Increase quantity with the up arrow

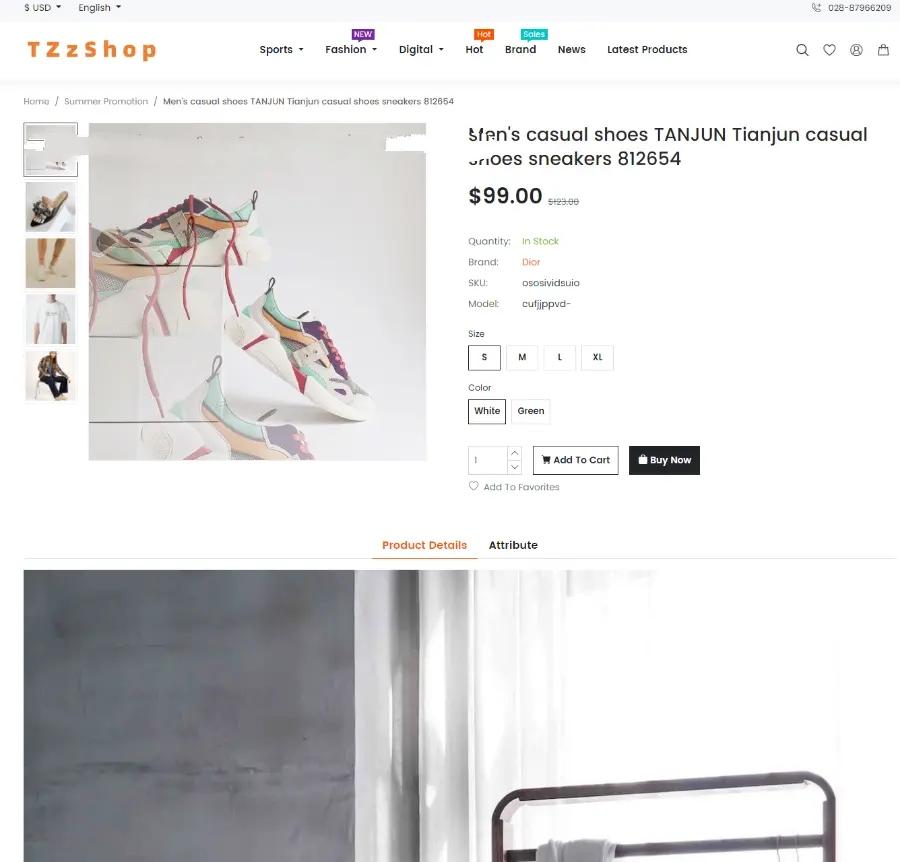point(515,453)
